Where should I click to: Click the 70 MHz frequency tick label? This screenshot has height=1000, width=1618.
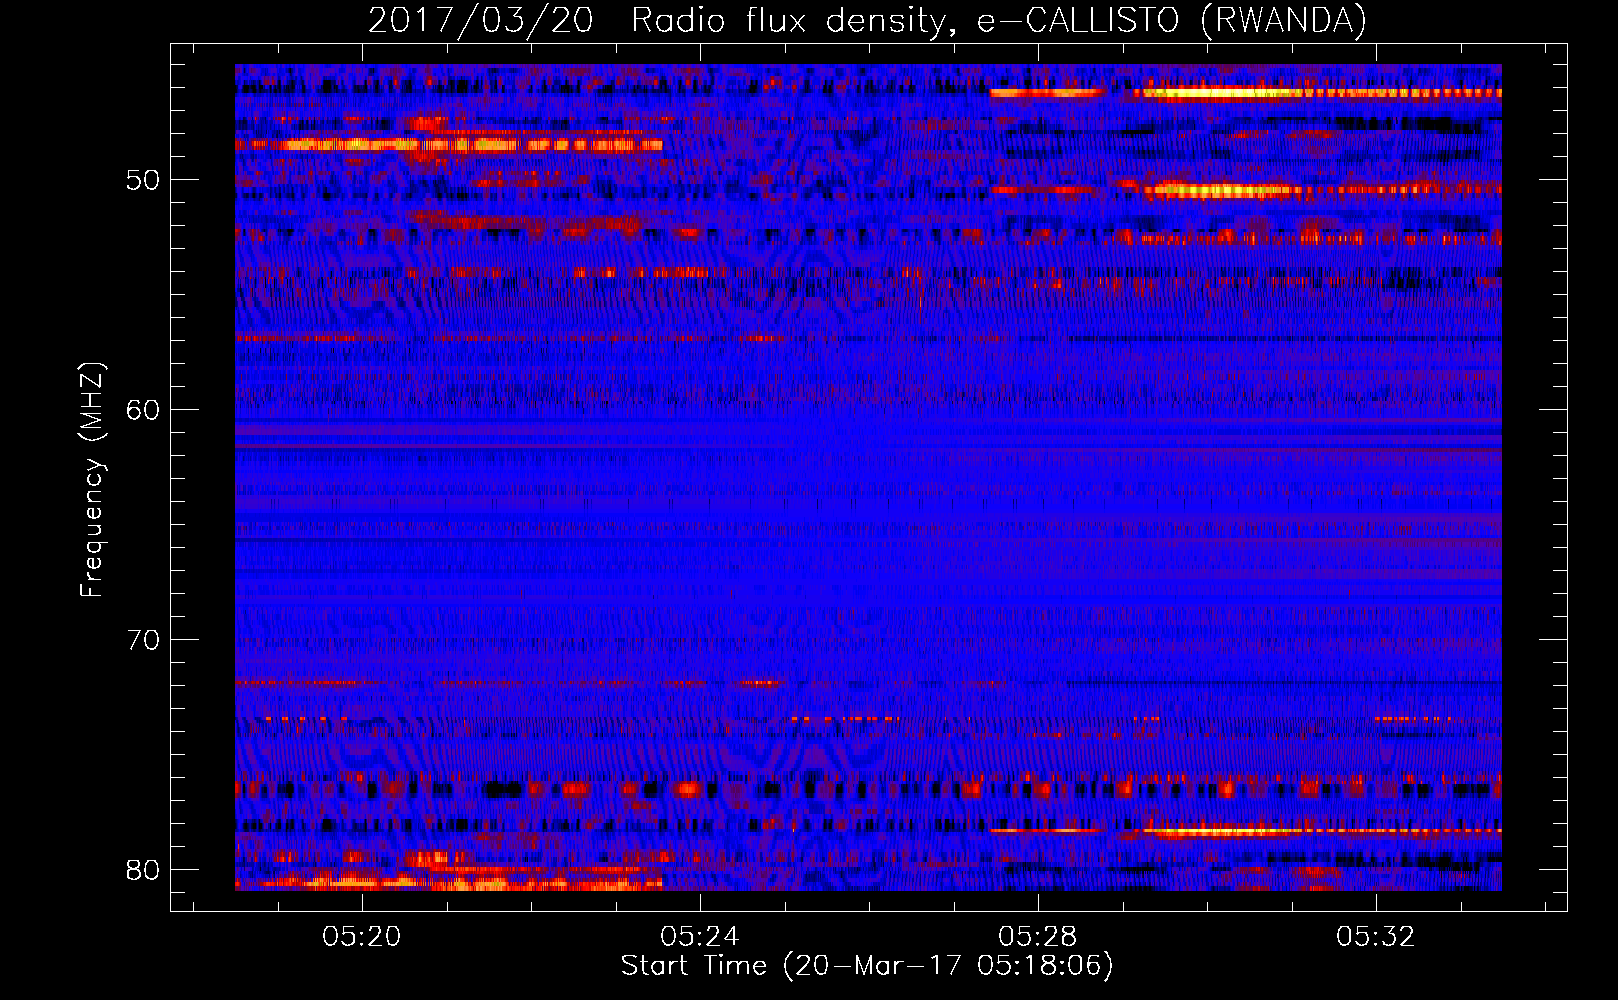[144, 639]
